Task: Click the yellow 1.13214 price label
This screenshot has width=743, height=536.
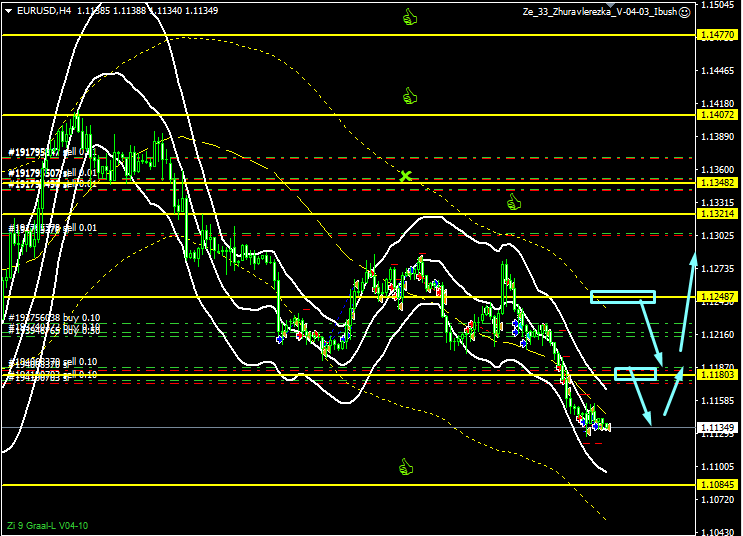Action: [718, 214]
